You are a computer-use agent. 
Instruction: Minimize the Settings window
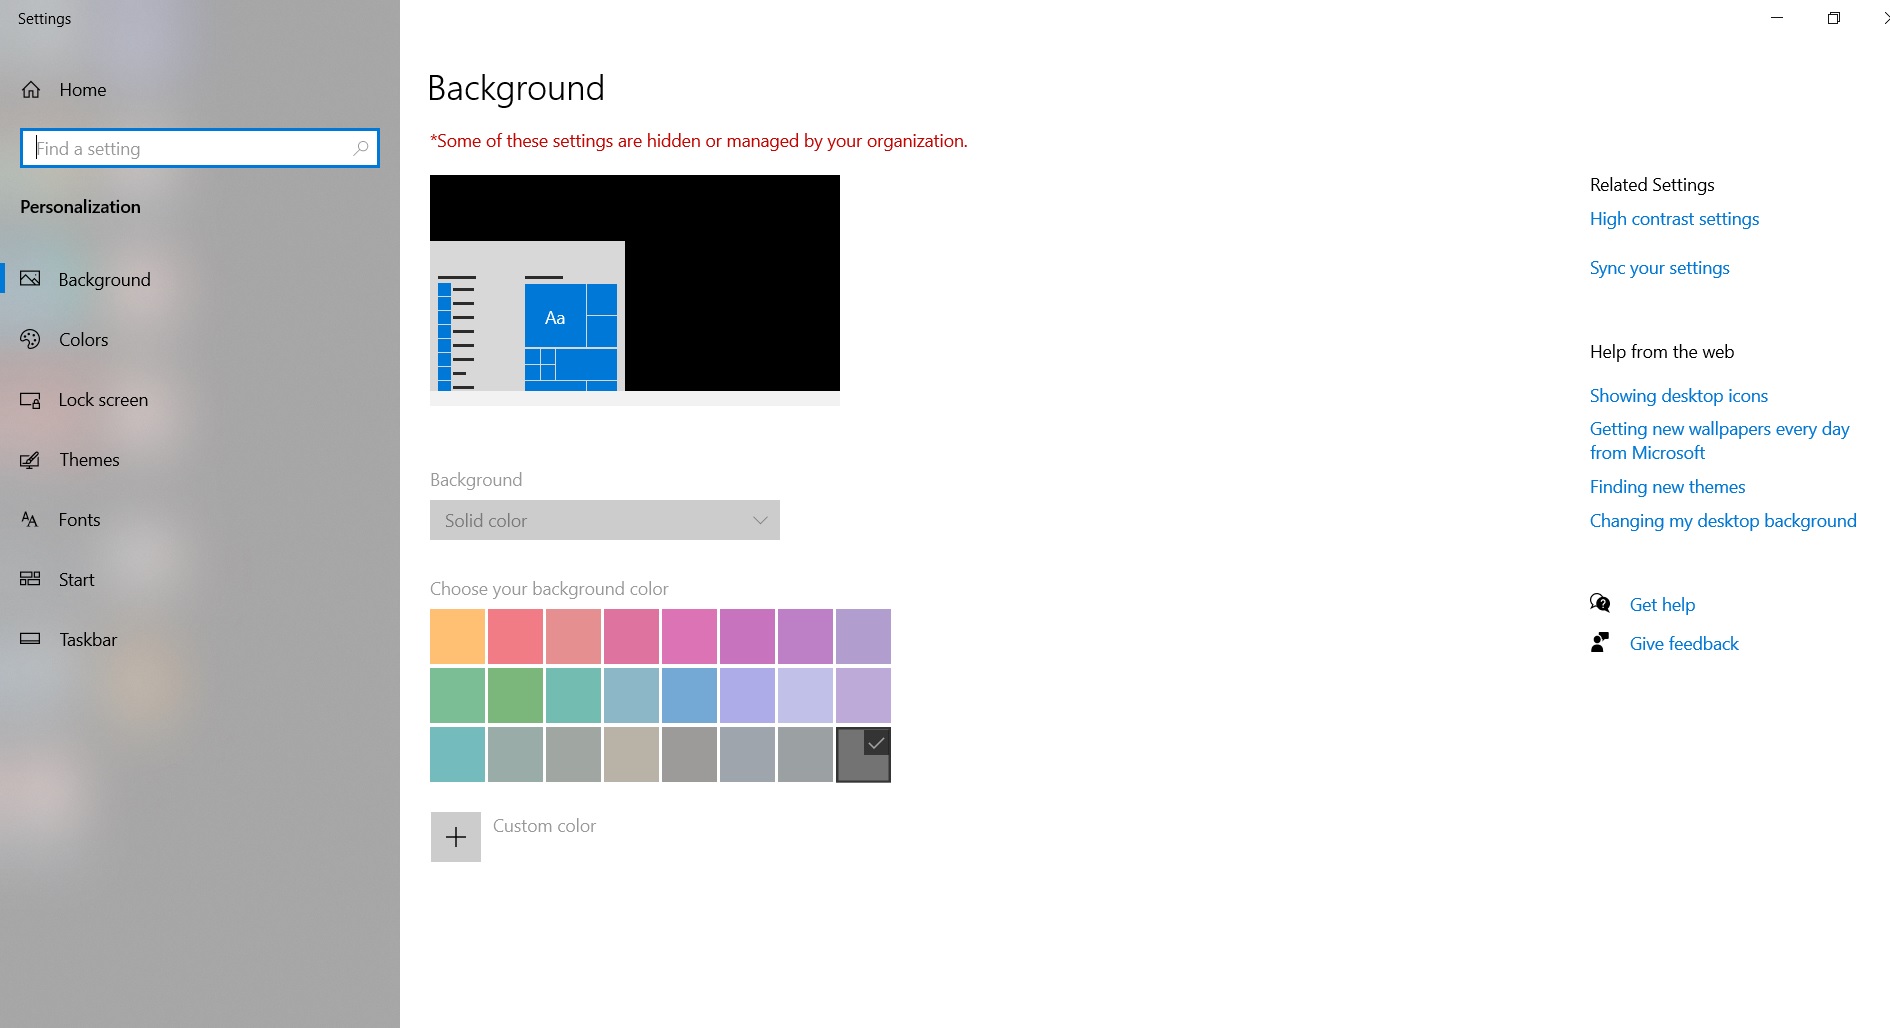(1777, 18)
